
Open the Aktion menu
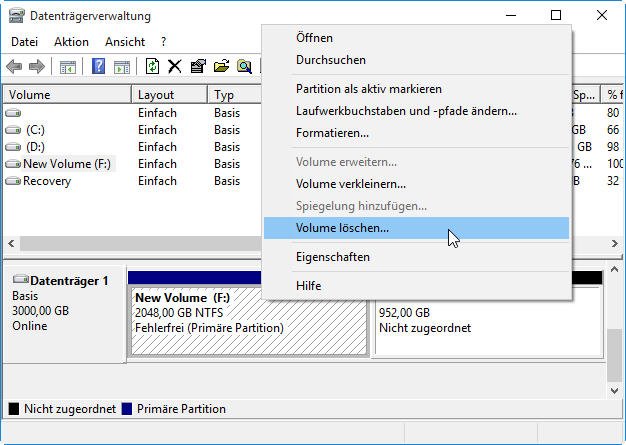pyautogui.click(x=71, y=42)
